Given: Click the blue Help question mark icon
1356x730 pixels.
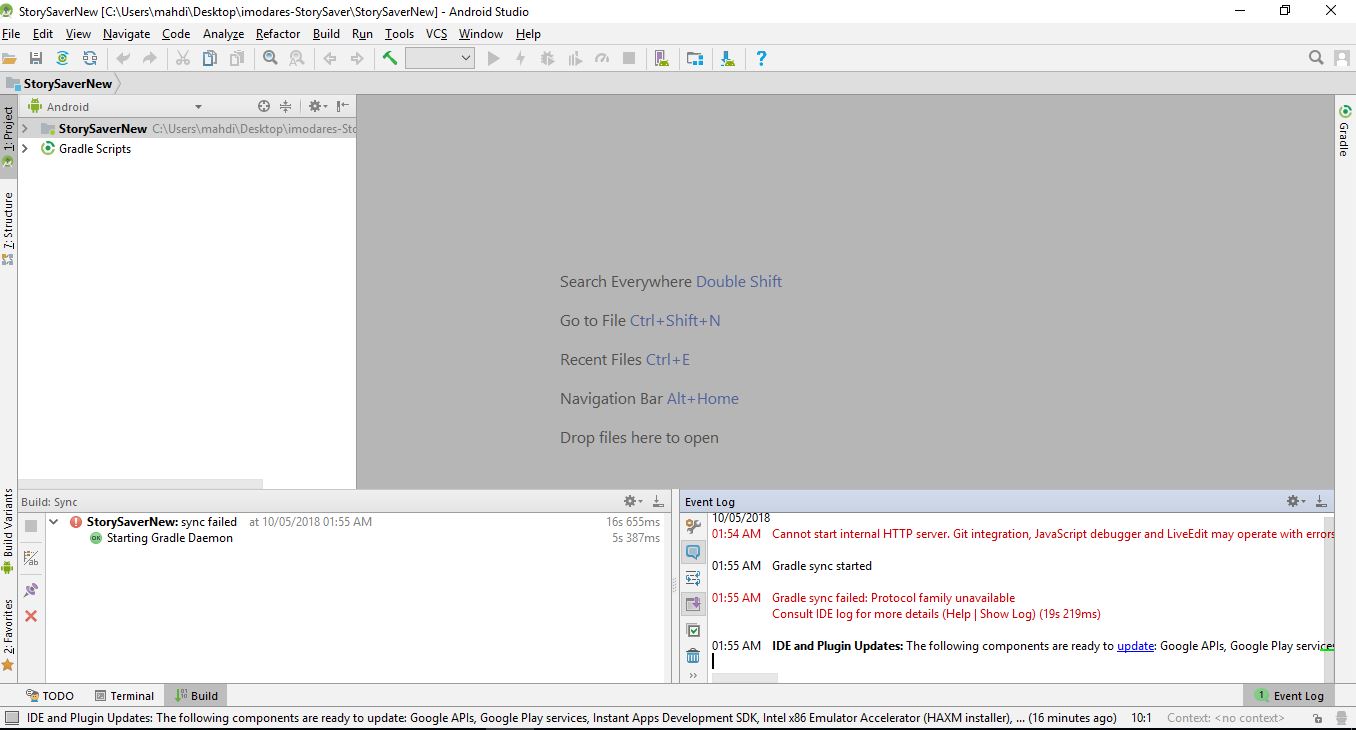Looking at the screenshot, I should [761, 59].
